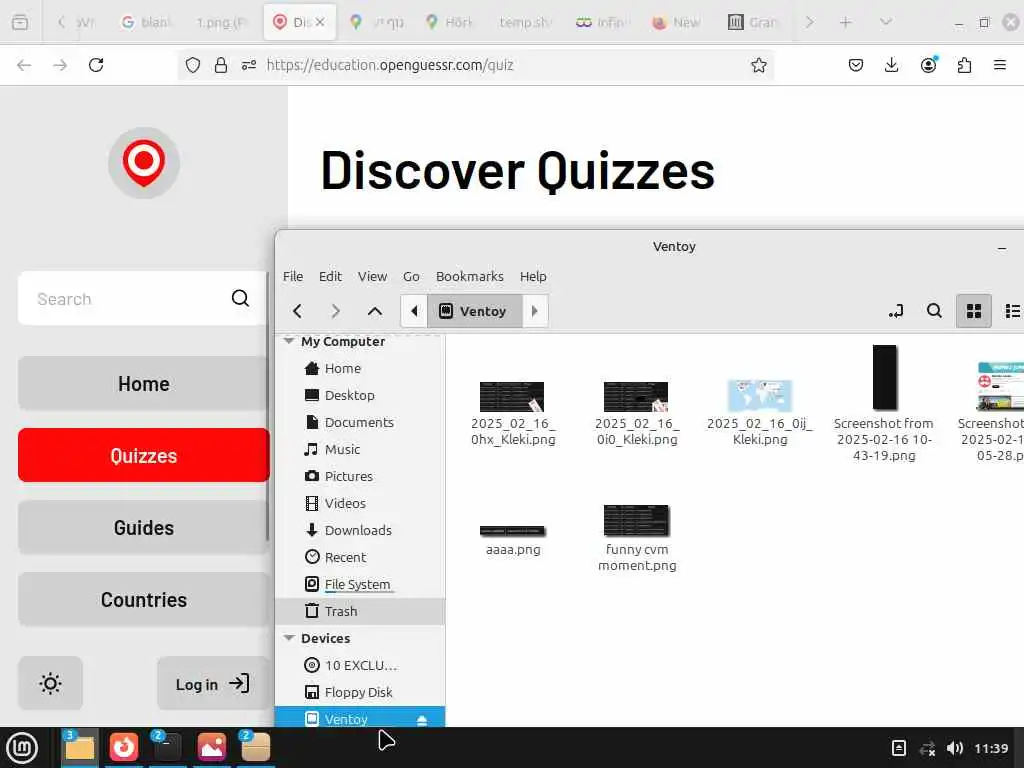
Task: Go back in Firefox history
Action: pos(24,65)
